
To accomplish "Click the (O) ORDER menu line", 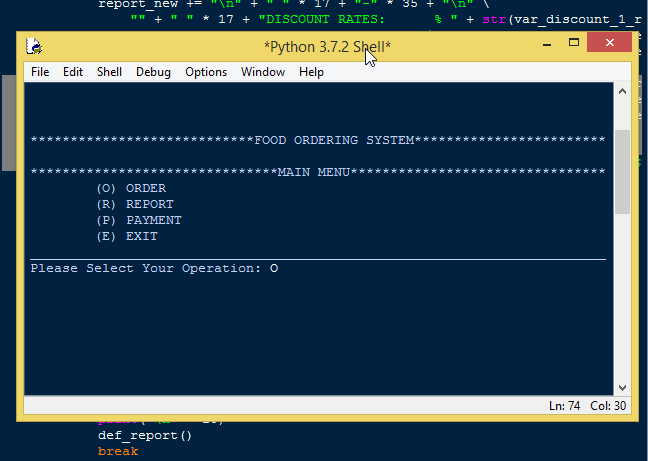I will pos(131,188).
